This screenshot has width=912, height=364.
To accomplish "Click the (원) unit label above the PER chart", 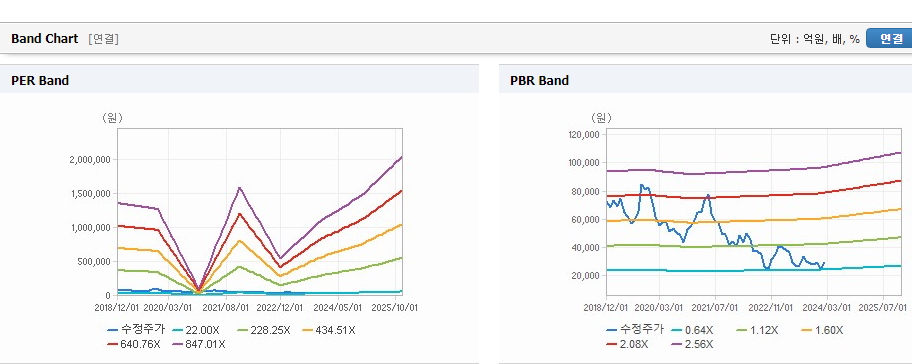I will 112,117.
